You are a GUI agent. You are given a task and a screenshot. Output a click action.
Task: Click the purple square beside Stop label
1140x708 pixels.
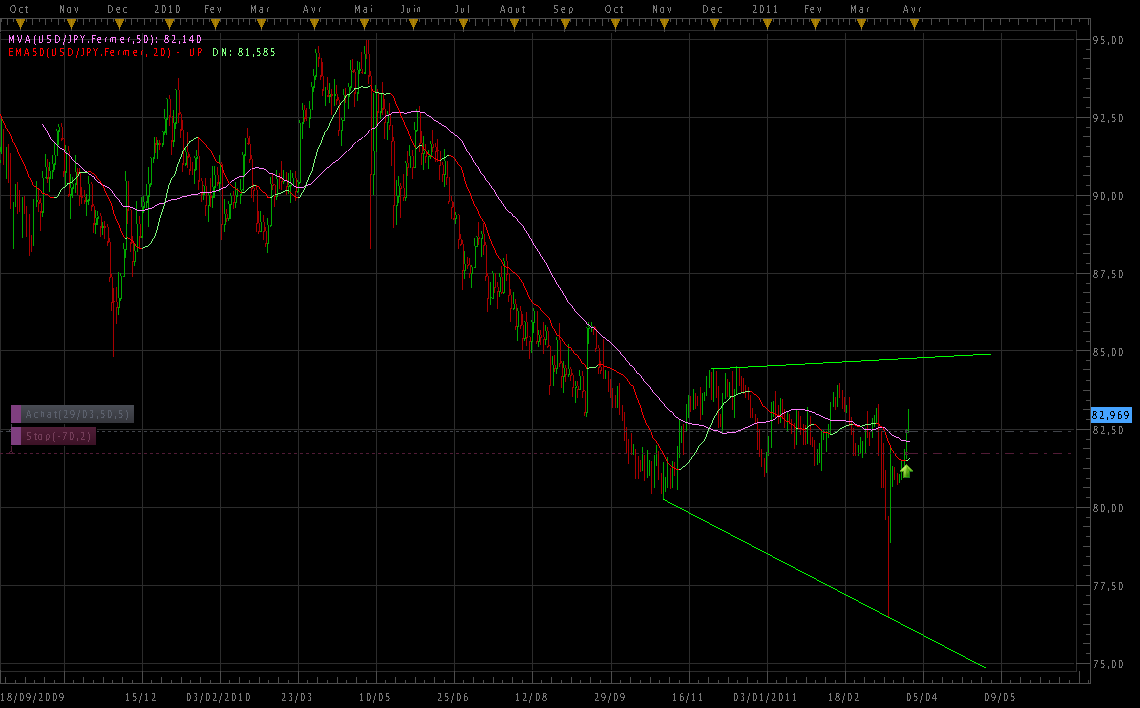point(16,436)
